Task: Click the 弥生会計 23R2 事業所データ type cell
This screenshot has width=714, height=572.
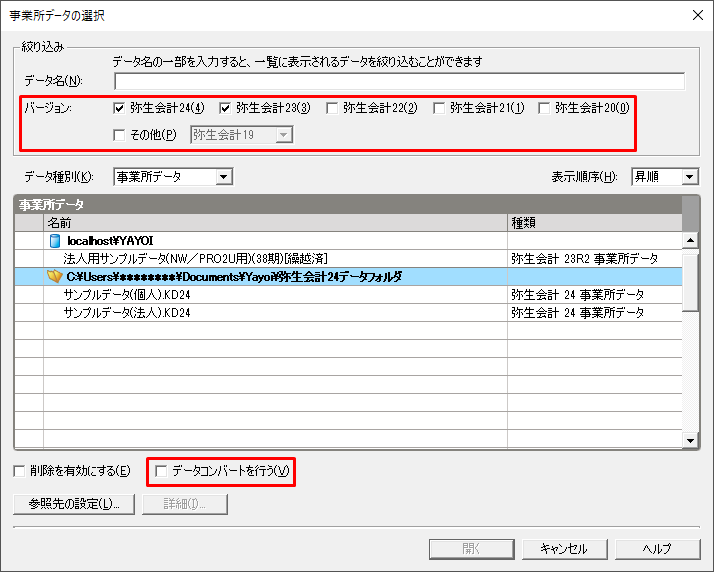Action: tap(595, 259)
